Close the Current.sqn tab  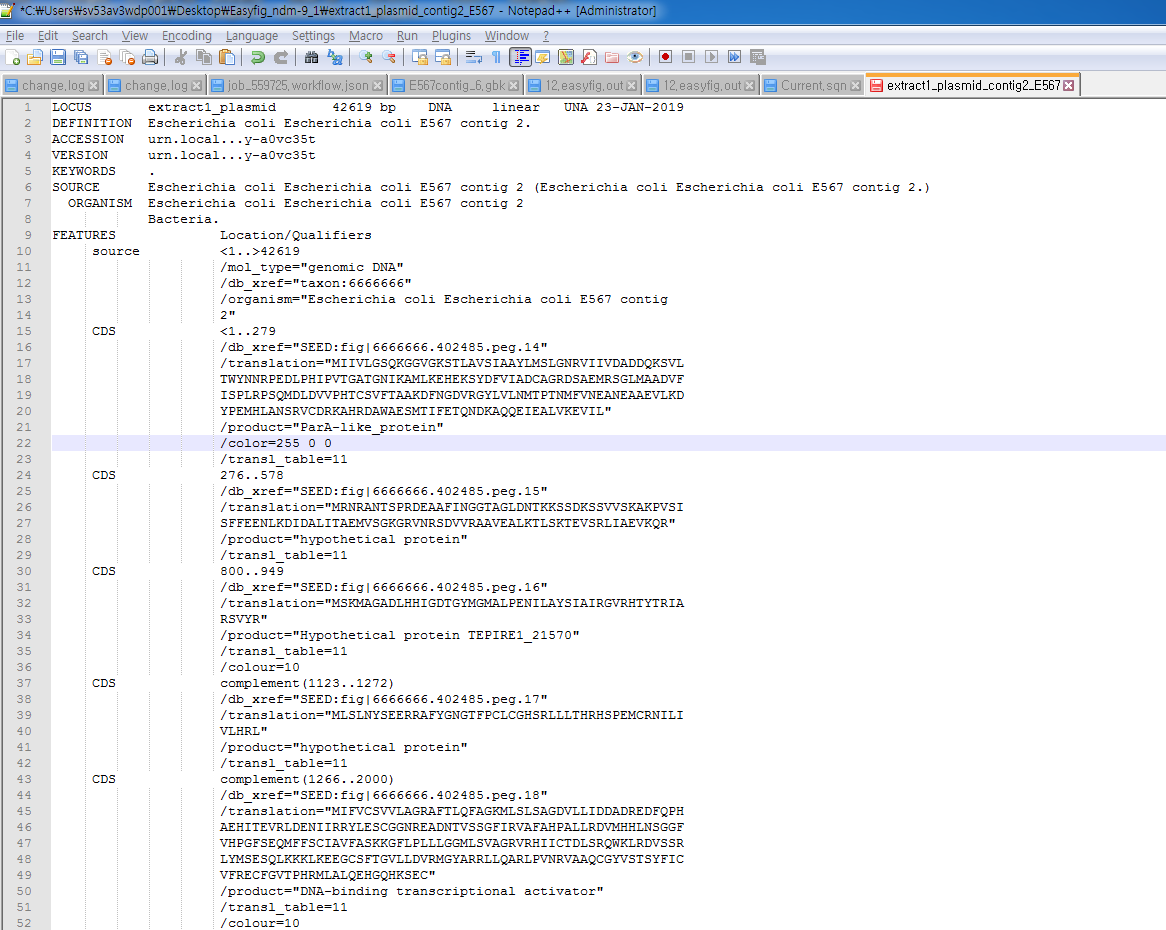click(855, 85)
